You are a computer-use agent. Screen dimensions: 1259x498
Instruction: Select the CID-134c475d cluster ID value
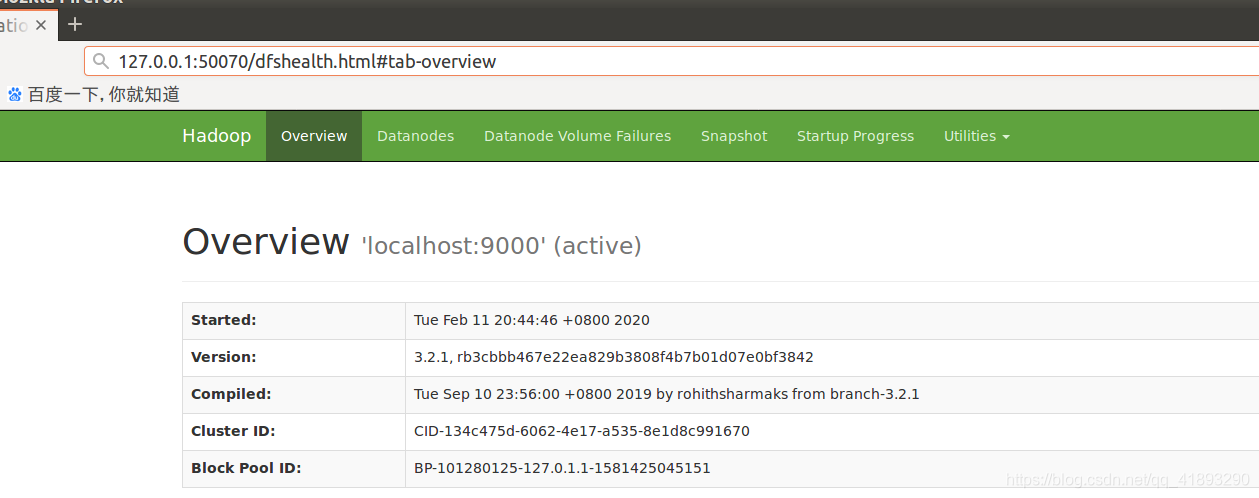[582, 431]
